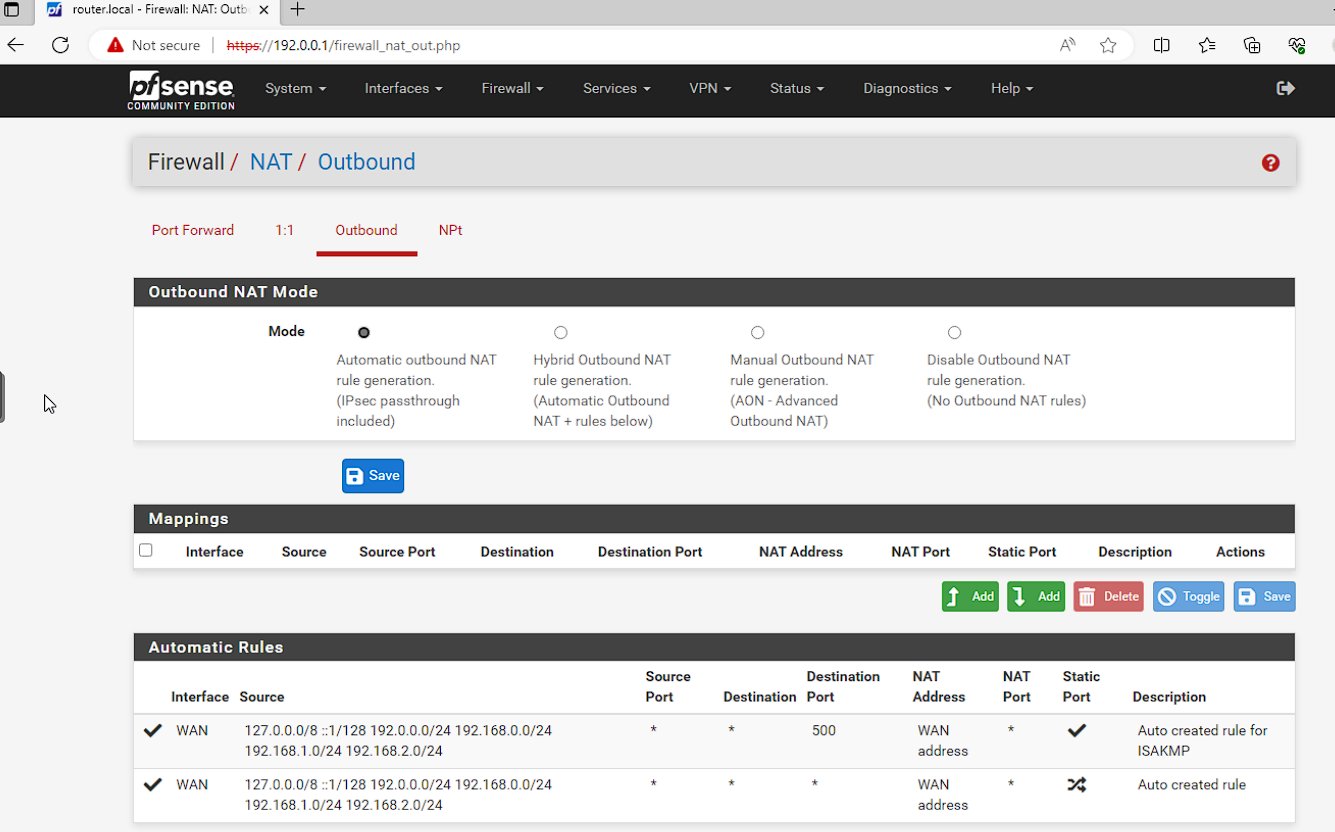Click the Read aloud icon in address bar
This screenshot has width=1335, height=832.
click(1068, 45)
